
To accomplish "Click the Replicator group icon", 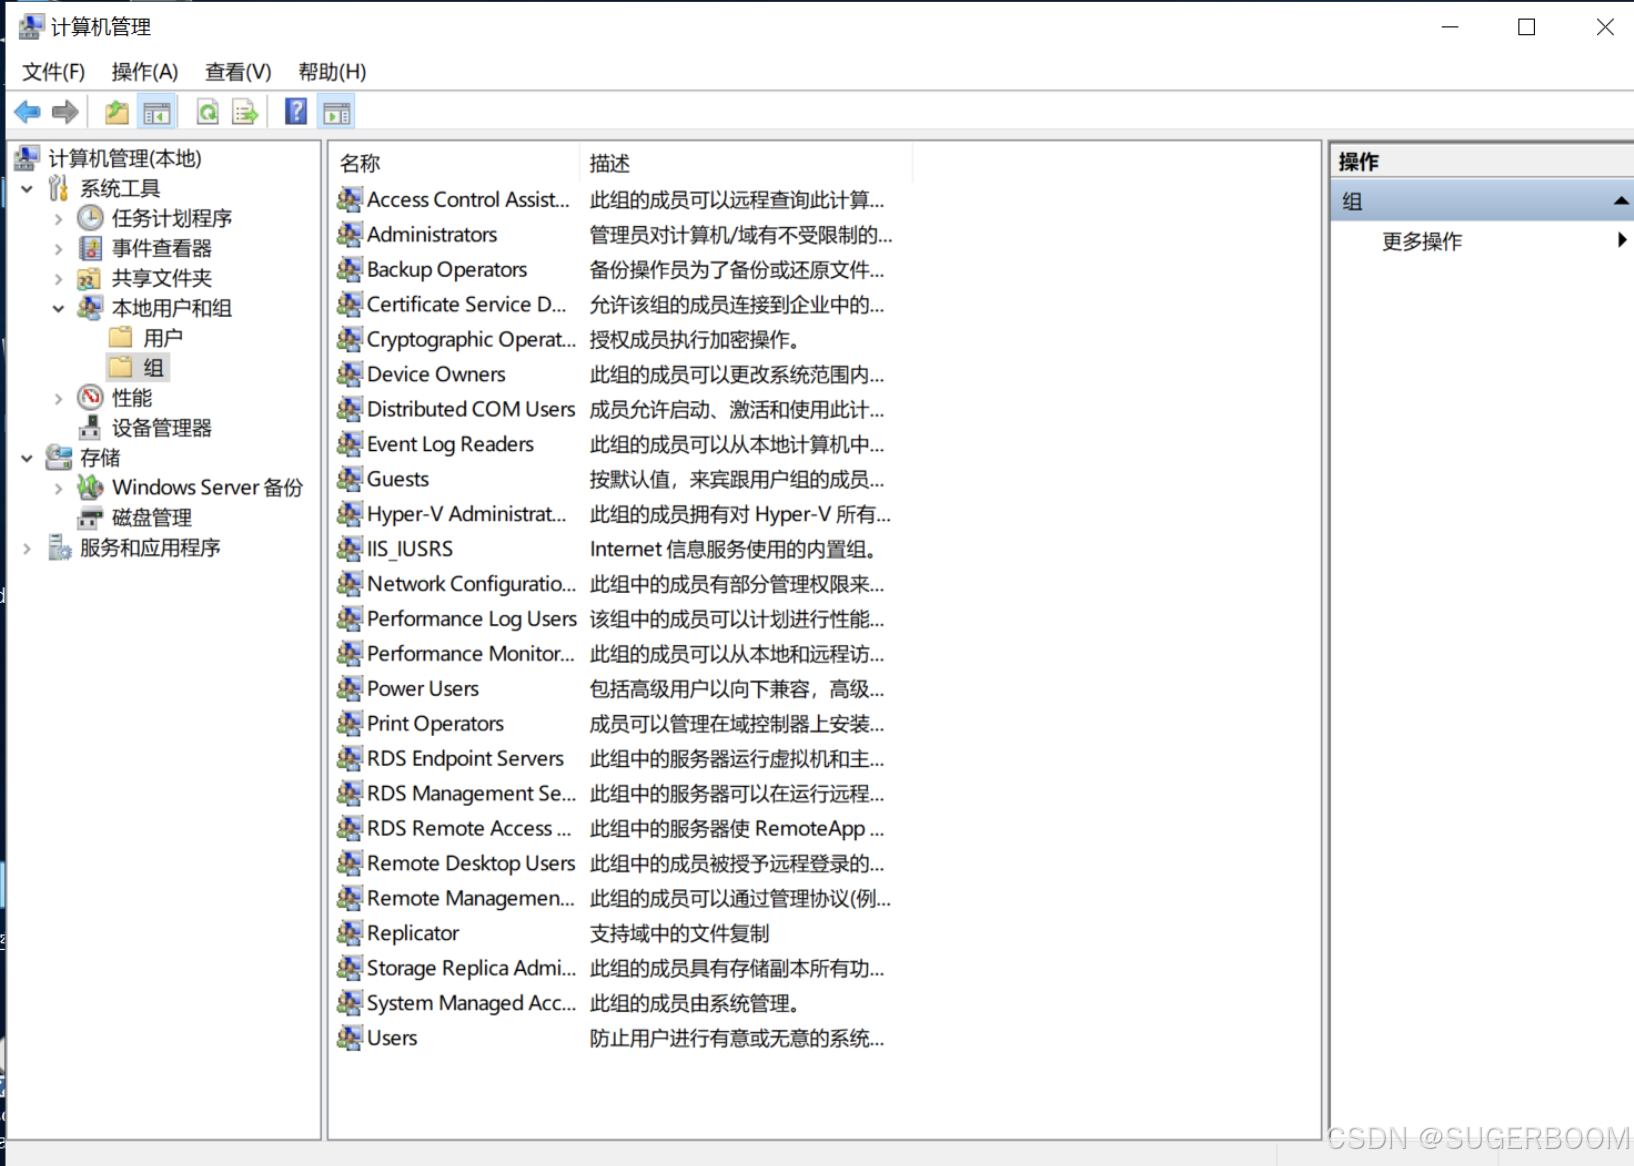I will pos(349,933).
